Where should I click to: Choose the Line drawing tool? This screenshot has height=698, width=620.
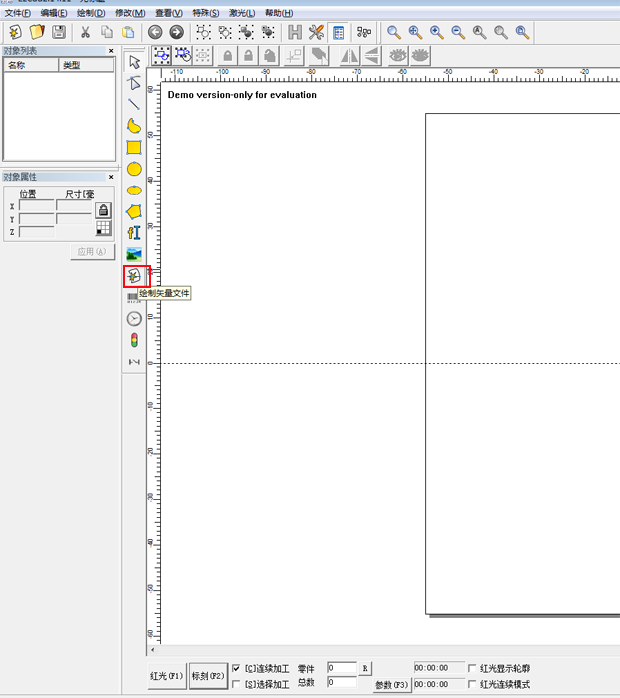[x=134, y=104]
